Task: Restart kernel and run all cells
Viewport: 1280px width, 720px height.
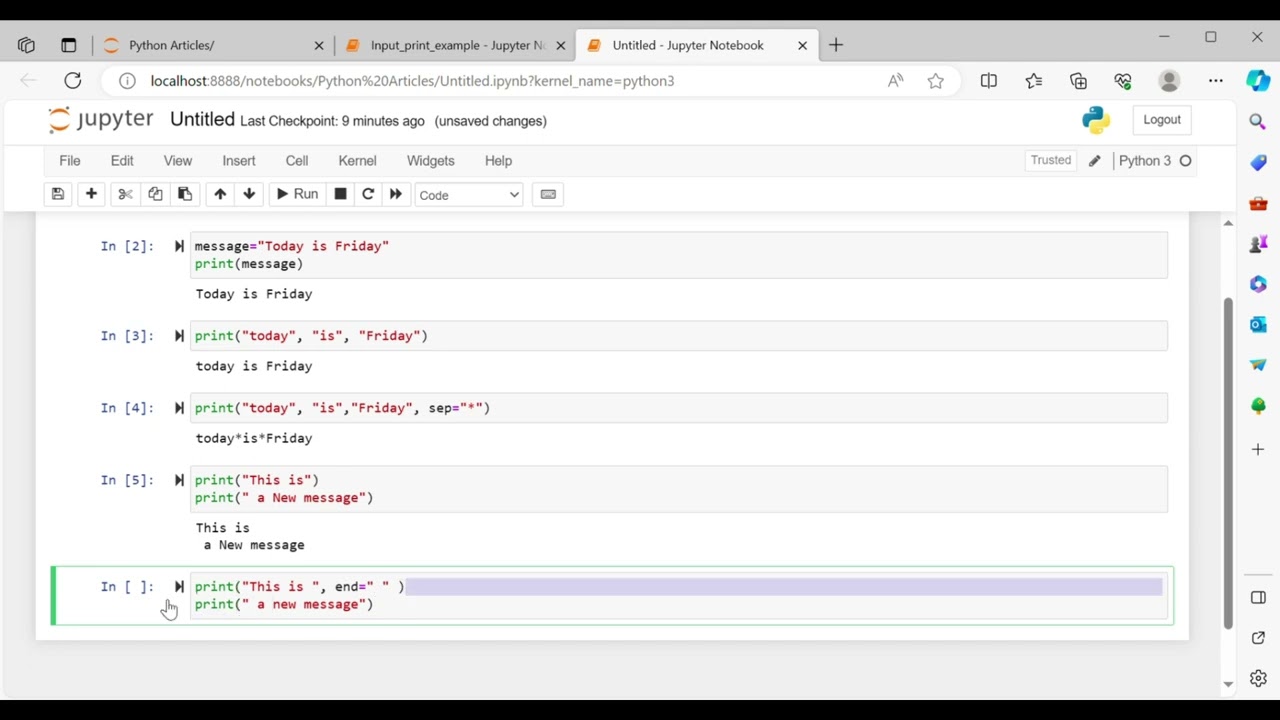Action: pyautogui.click(x=396, y=195)
